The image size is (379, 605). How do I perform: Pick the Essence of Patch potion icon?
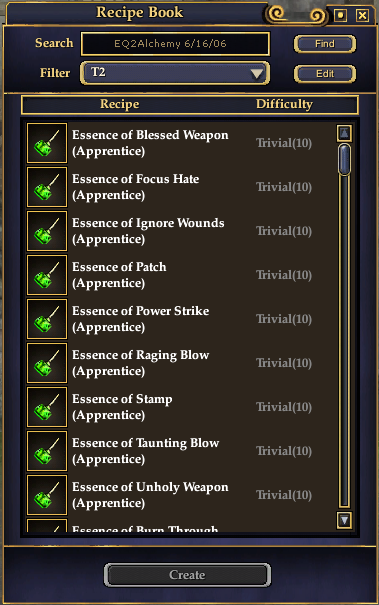pos(47,275)
